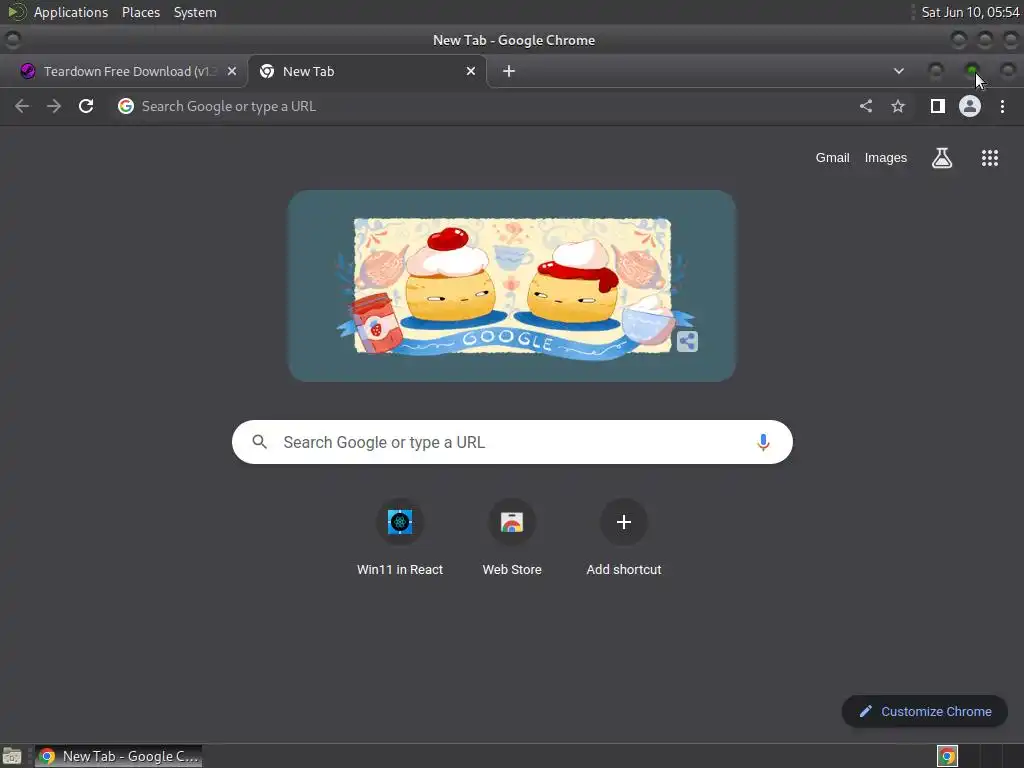Open Chrome's three-dot menu
Viewport: 1024px width, 768px height.
(1002, 106)
